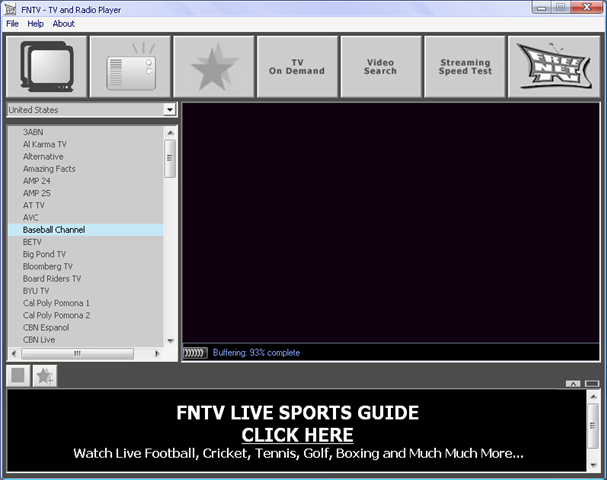
Task: Add channel to favorites star-plus icon
Action: pyautogui.click(x=45, y=375)
